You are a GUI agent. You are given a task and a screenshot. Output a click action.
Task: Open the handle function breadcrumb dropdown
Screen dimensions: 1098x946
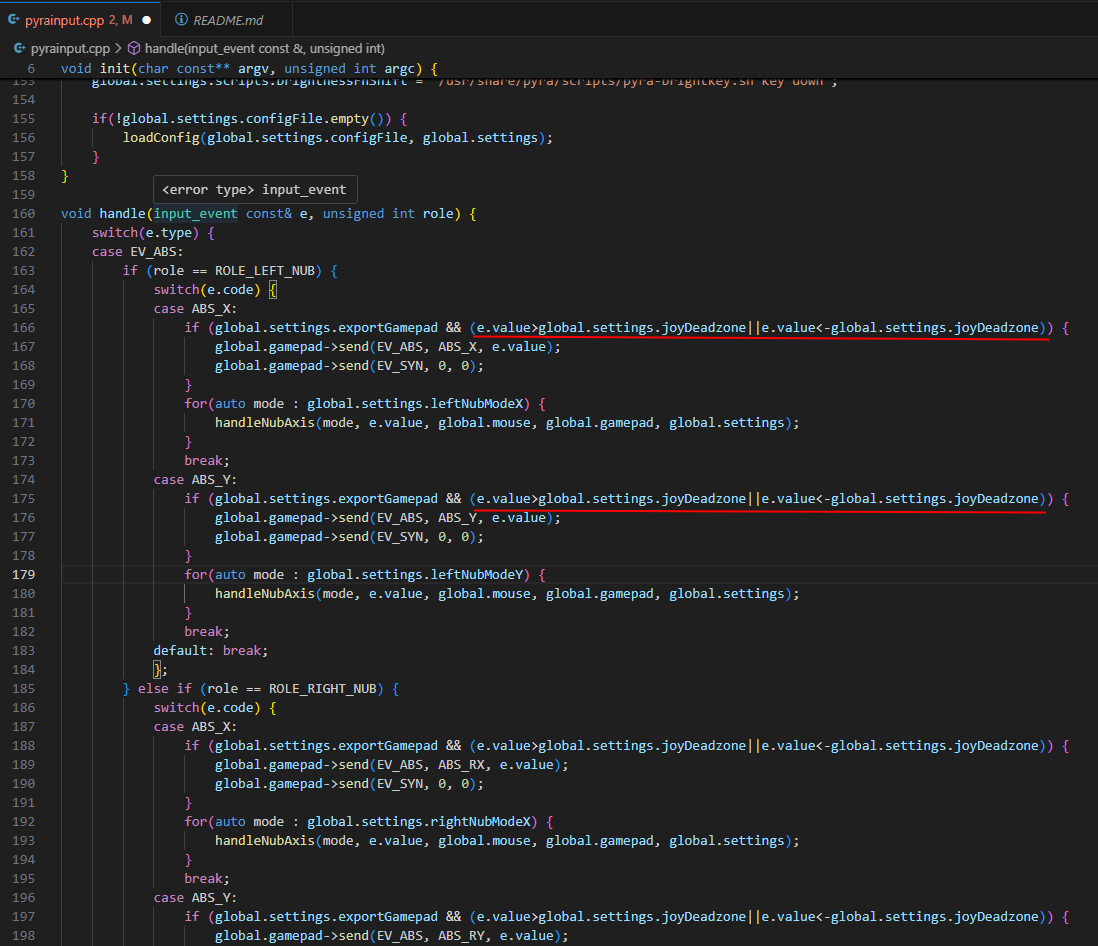pyautogui.click(x=264, y=48)
